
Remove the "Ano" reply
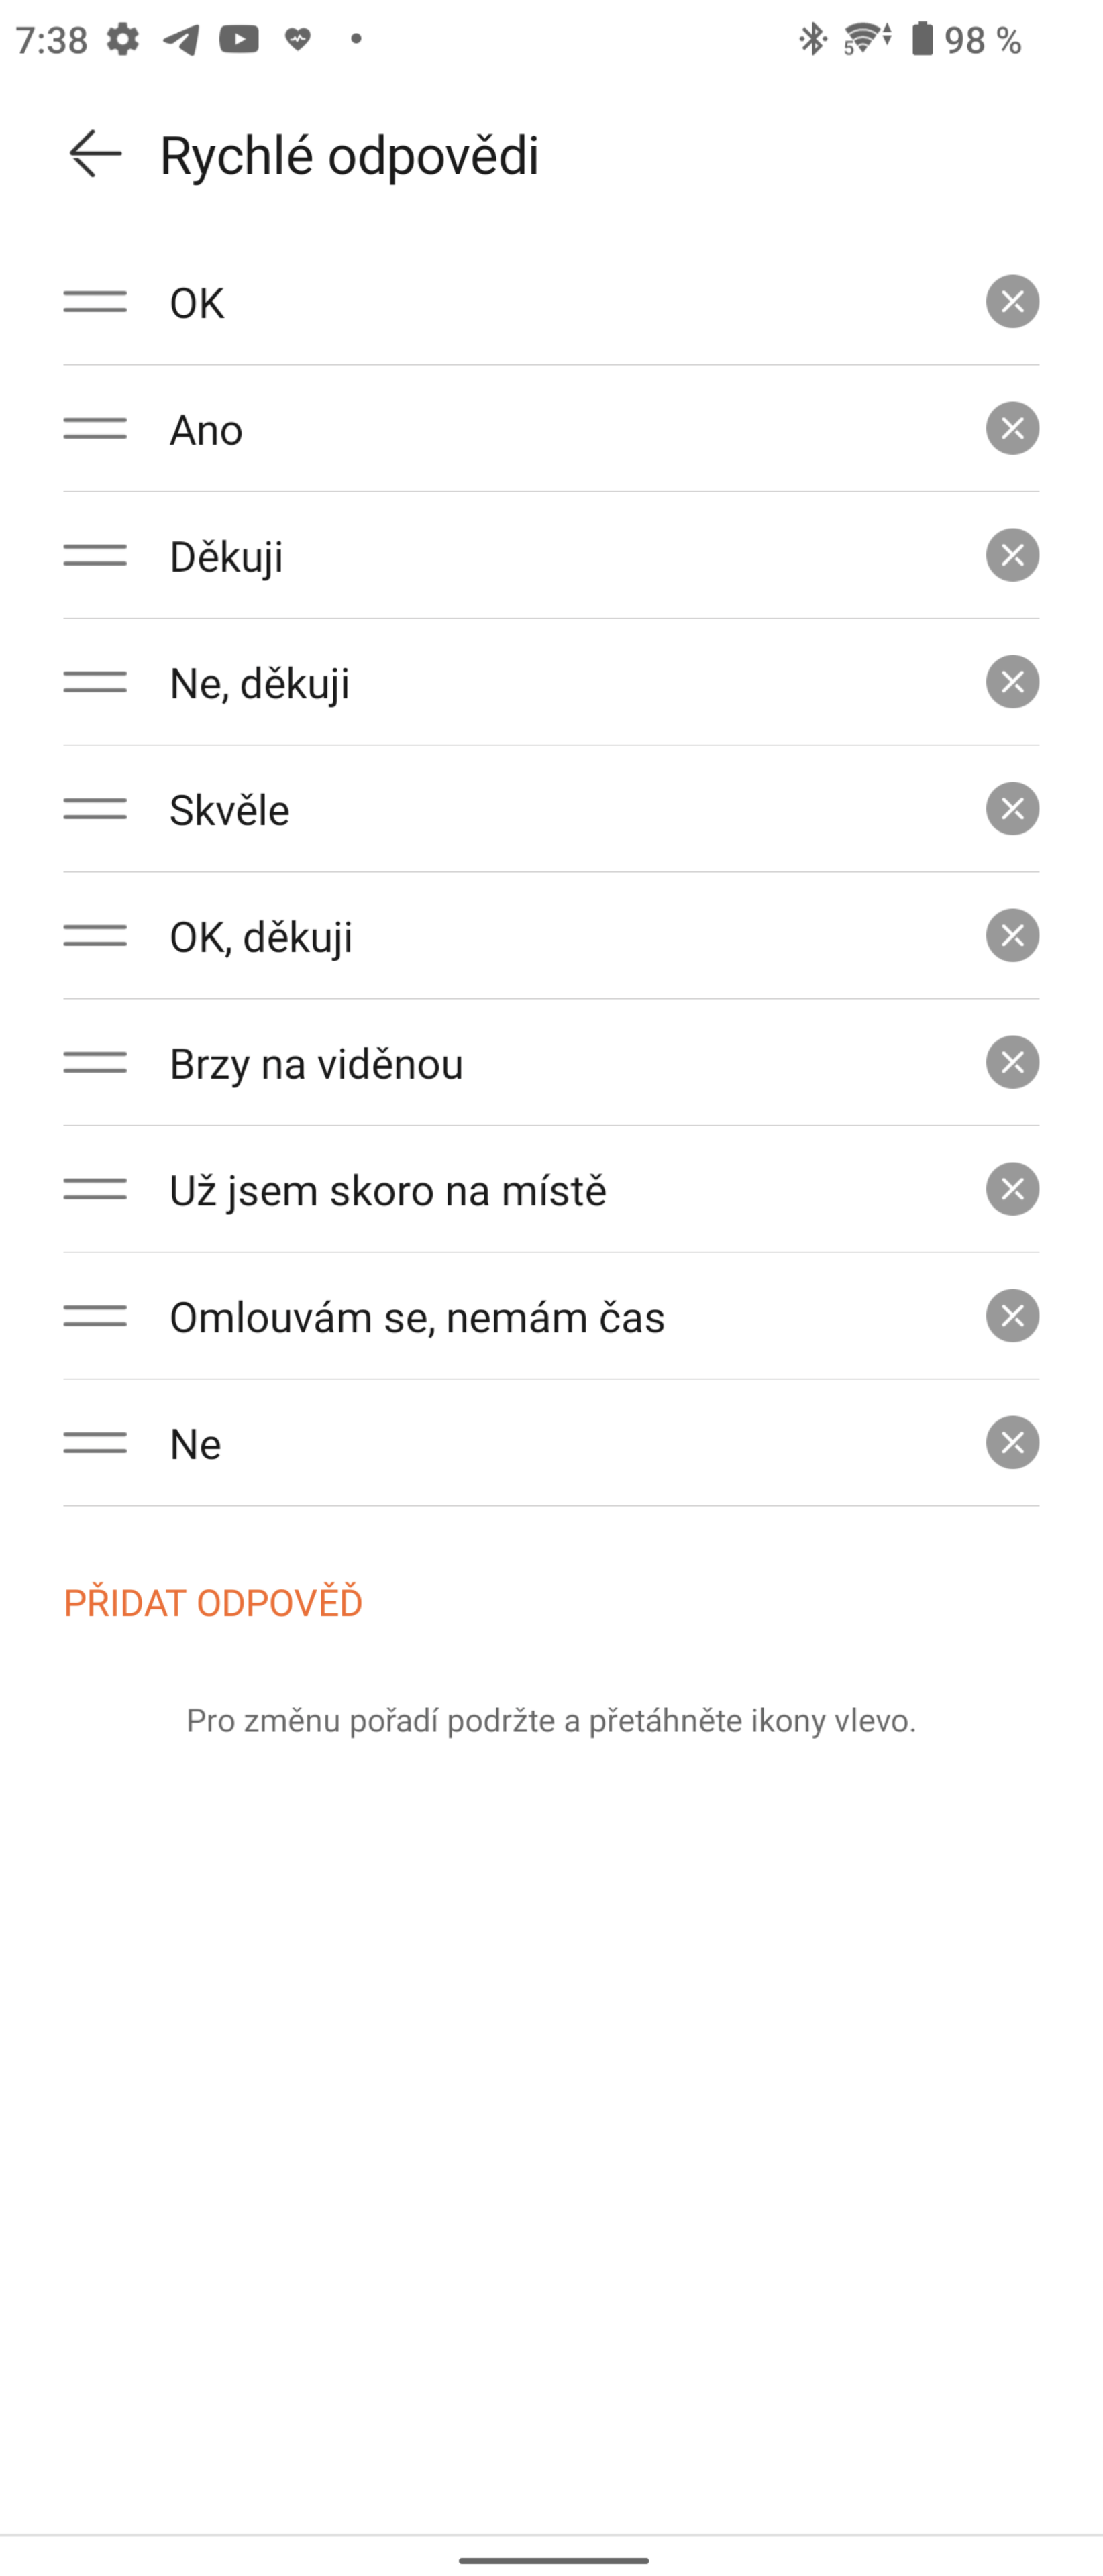(1012, 429)
